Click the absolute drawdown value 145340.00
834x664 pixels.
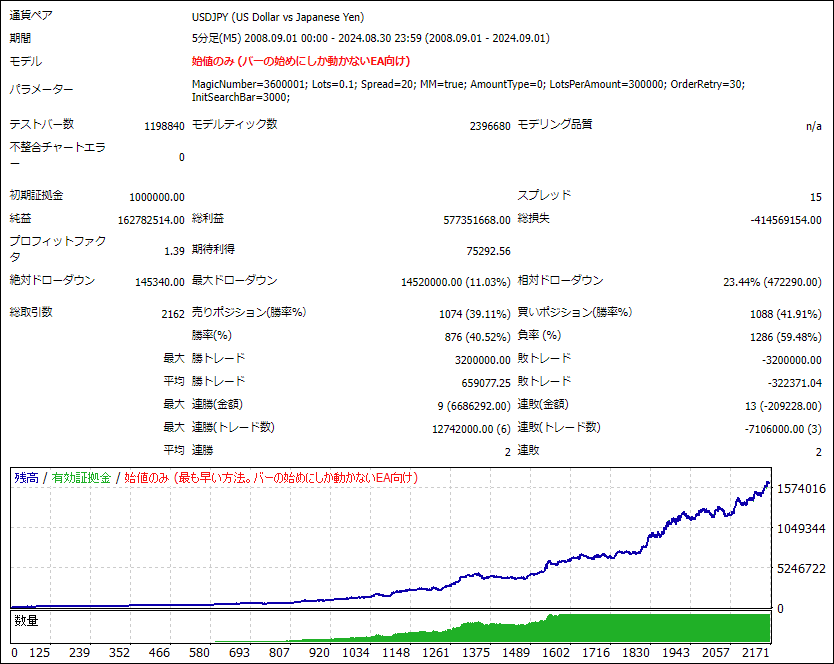click(160, 282)
